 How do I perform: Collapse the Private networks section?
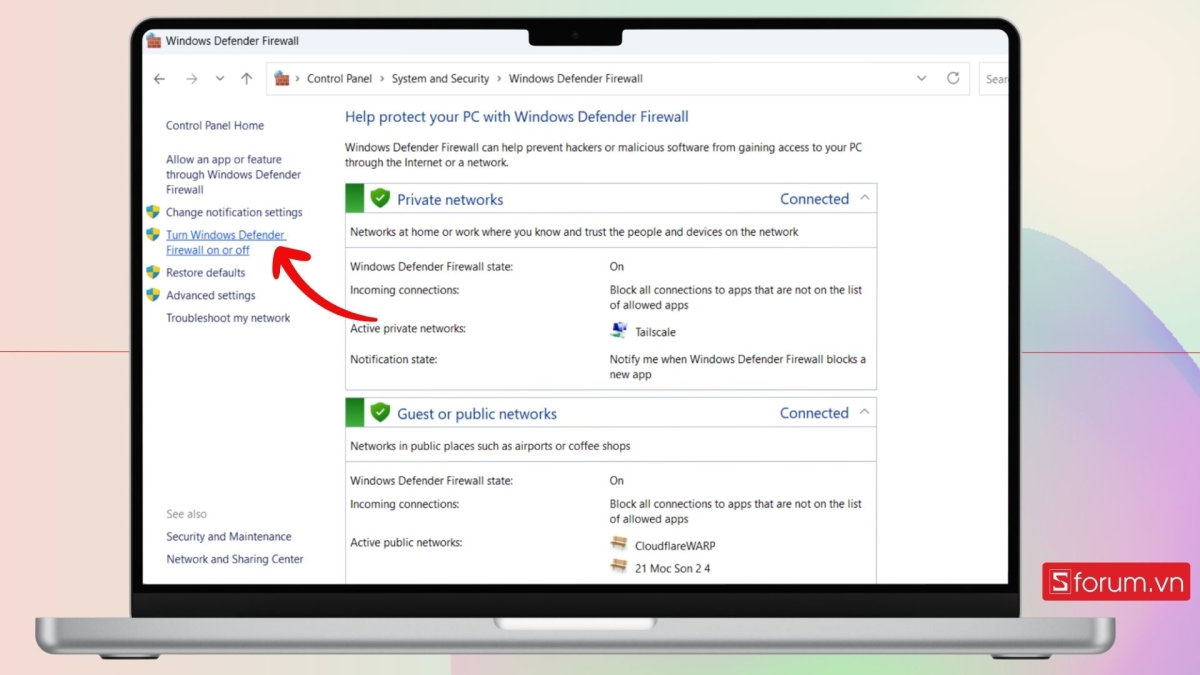(x=865, y=198)
